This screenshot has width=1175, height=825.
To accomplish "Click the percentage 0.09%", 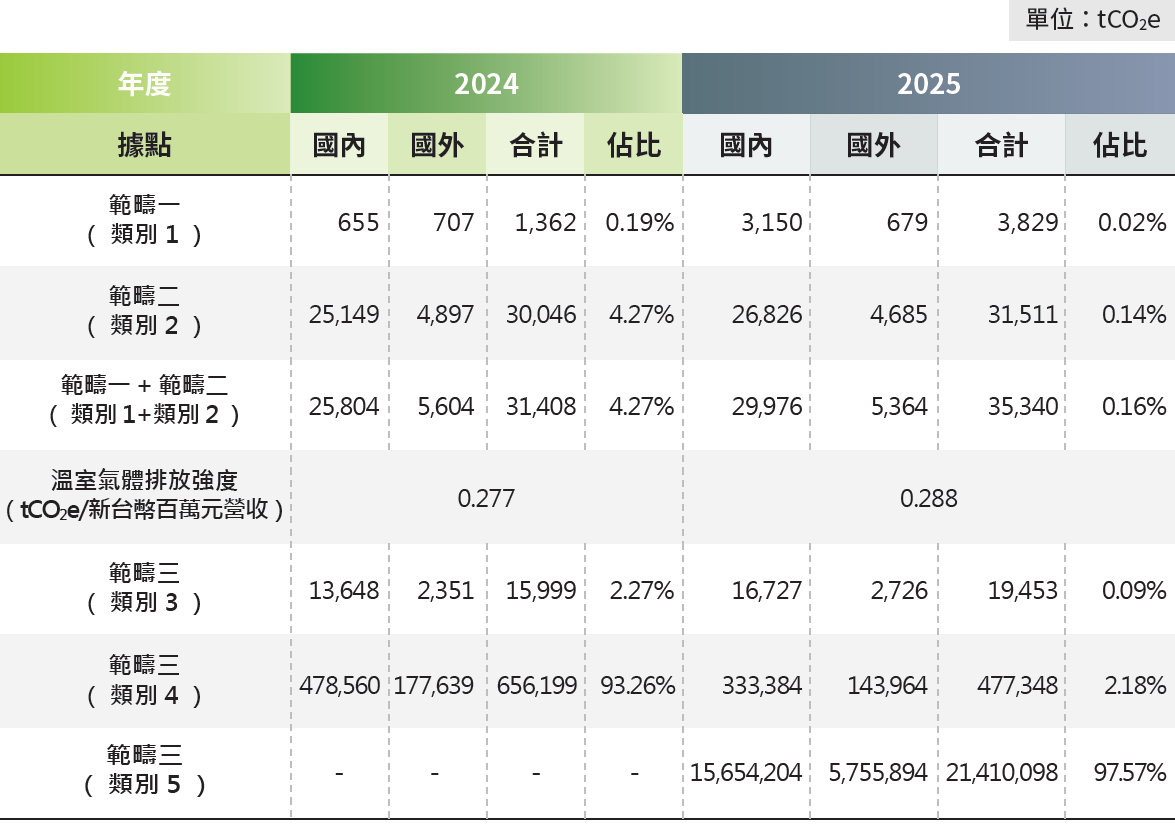I will pyautogui.click(x=1134, y=591).
